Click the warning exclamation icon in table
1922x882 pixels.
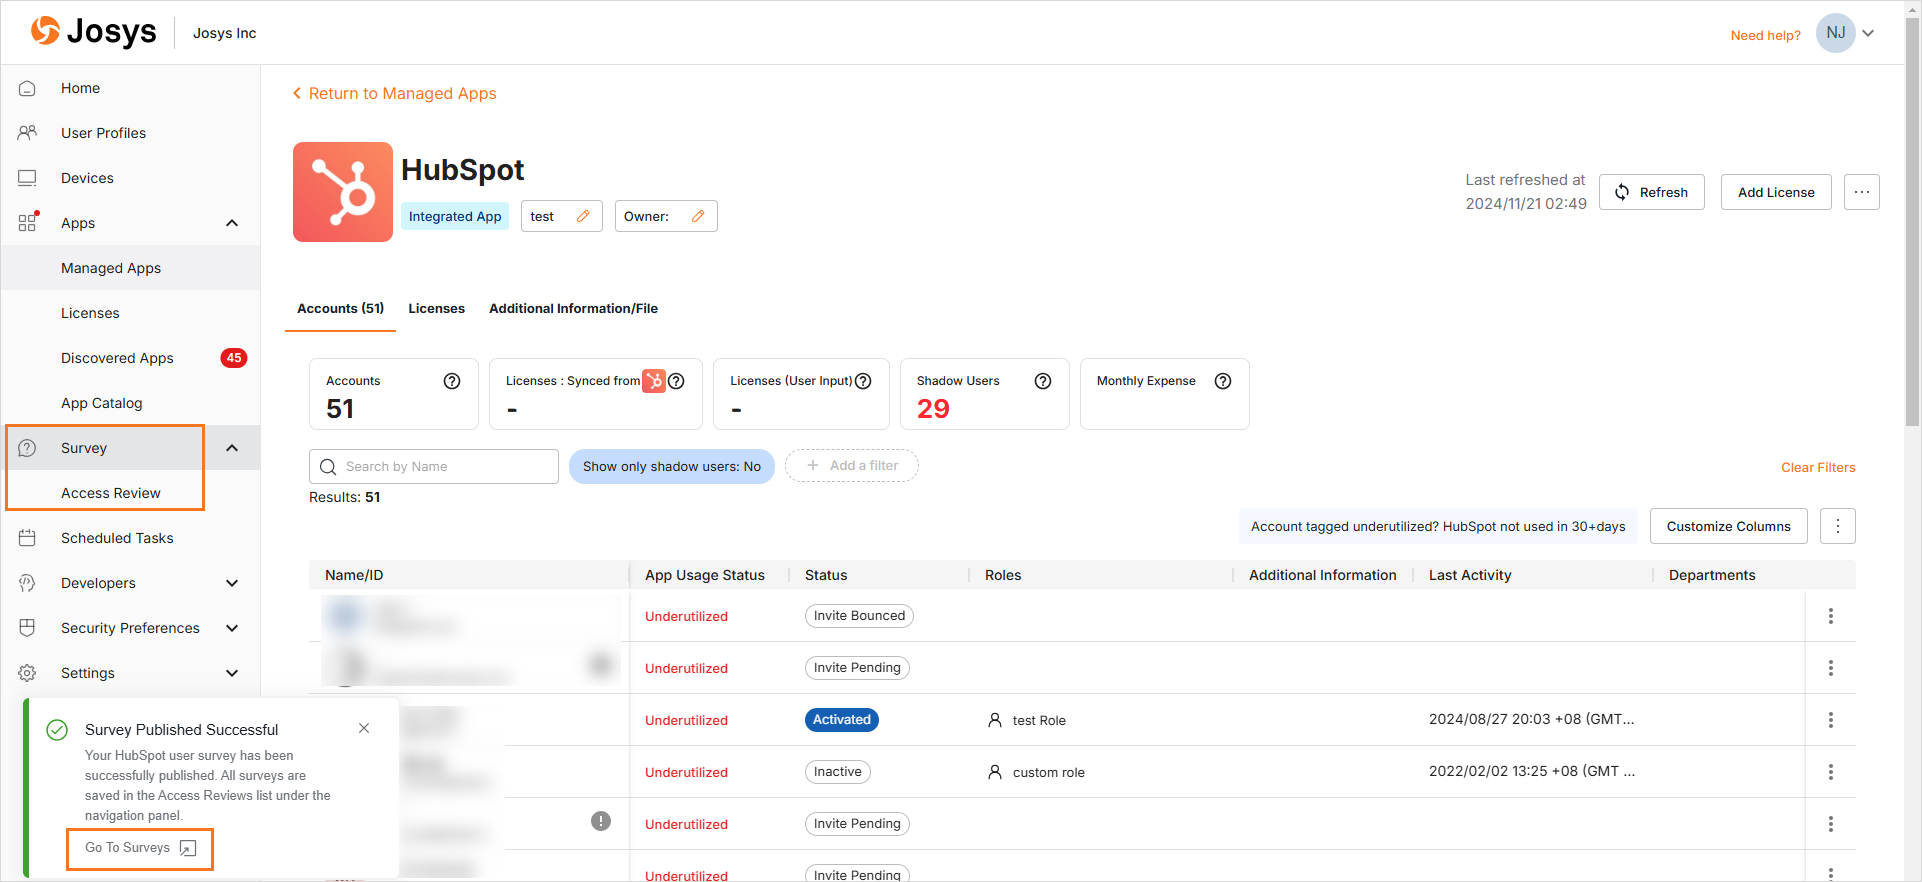[601, 821]
